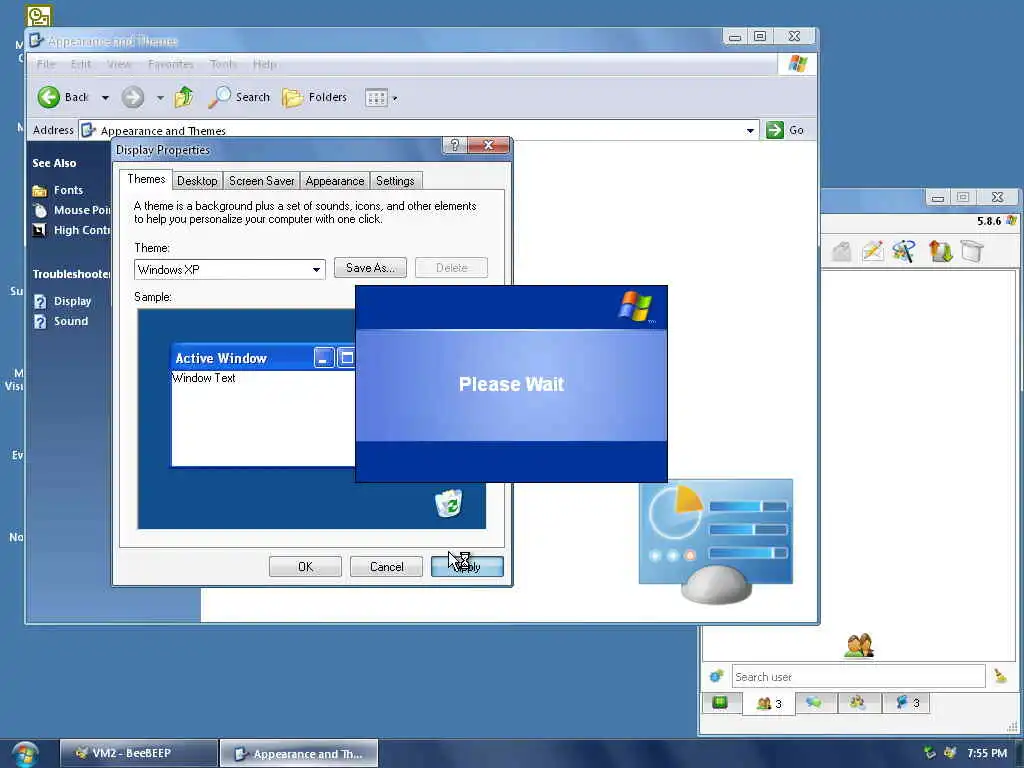The image size is (1024, 768).
Task: Switch to the Screen Saver tab
Action: 261,181
